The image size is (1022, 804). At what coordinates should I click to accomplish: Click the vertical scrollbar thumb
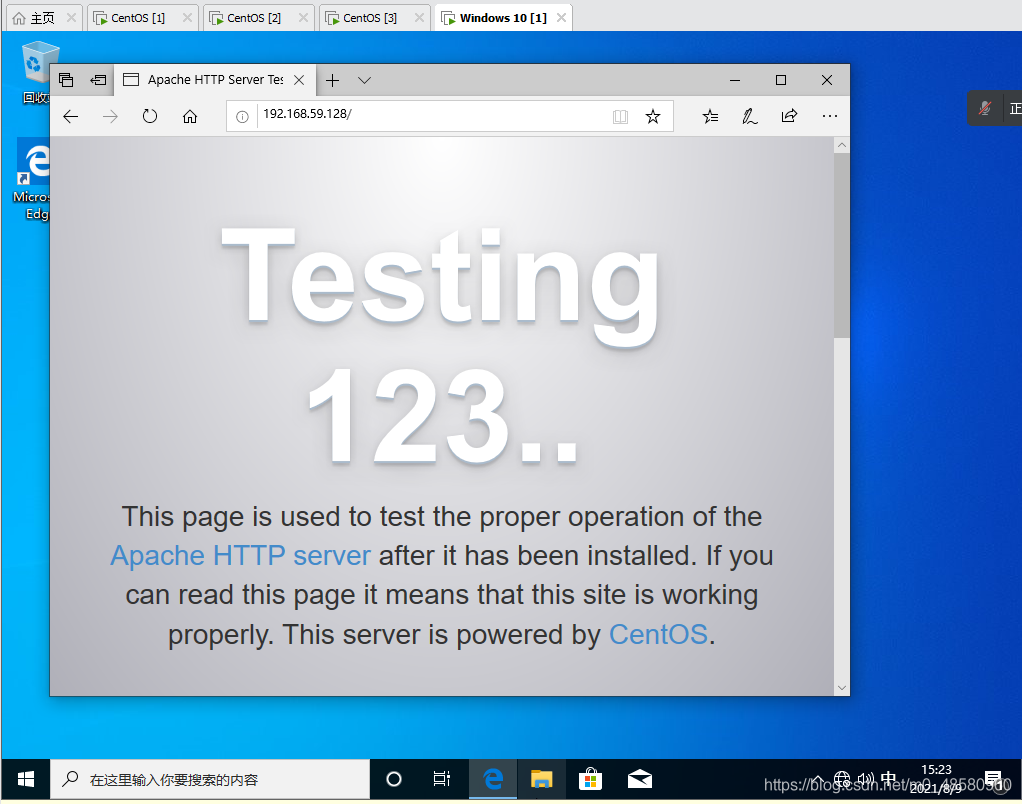click(x=841, y=246)
